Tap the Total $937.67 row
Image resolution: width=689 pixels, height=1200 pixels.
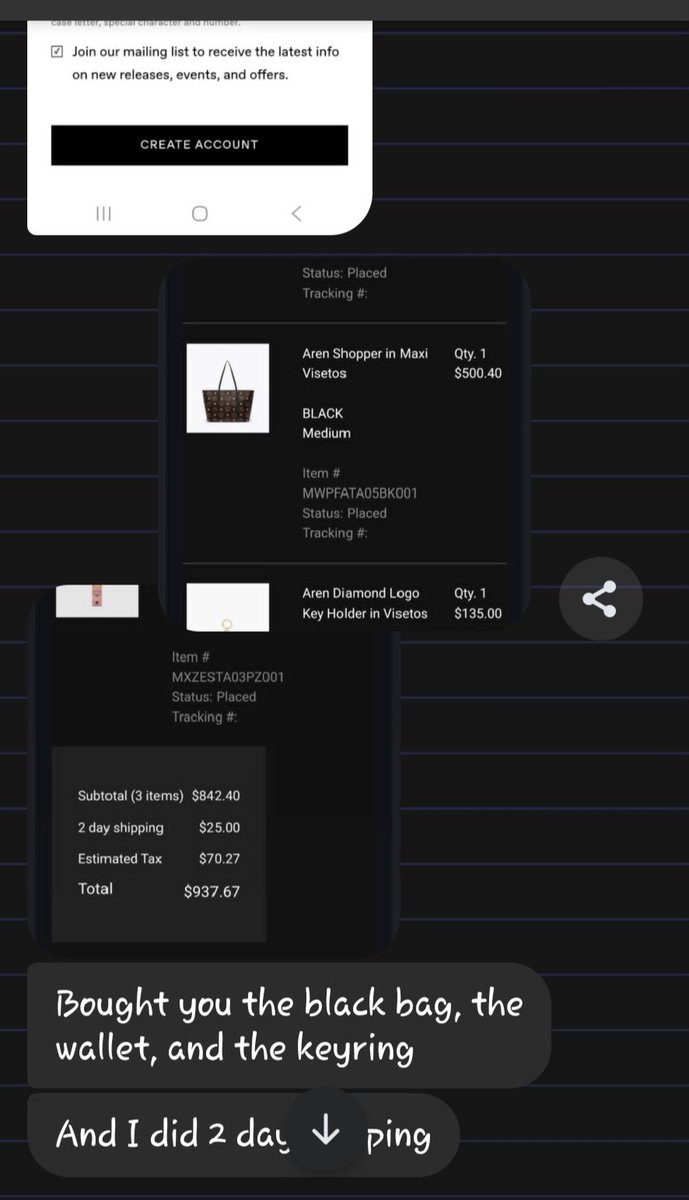[x=159, y=890]
